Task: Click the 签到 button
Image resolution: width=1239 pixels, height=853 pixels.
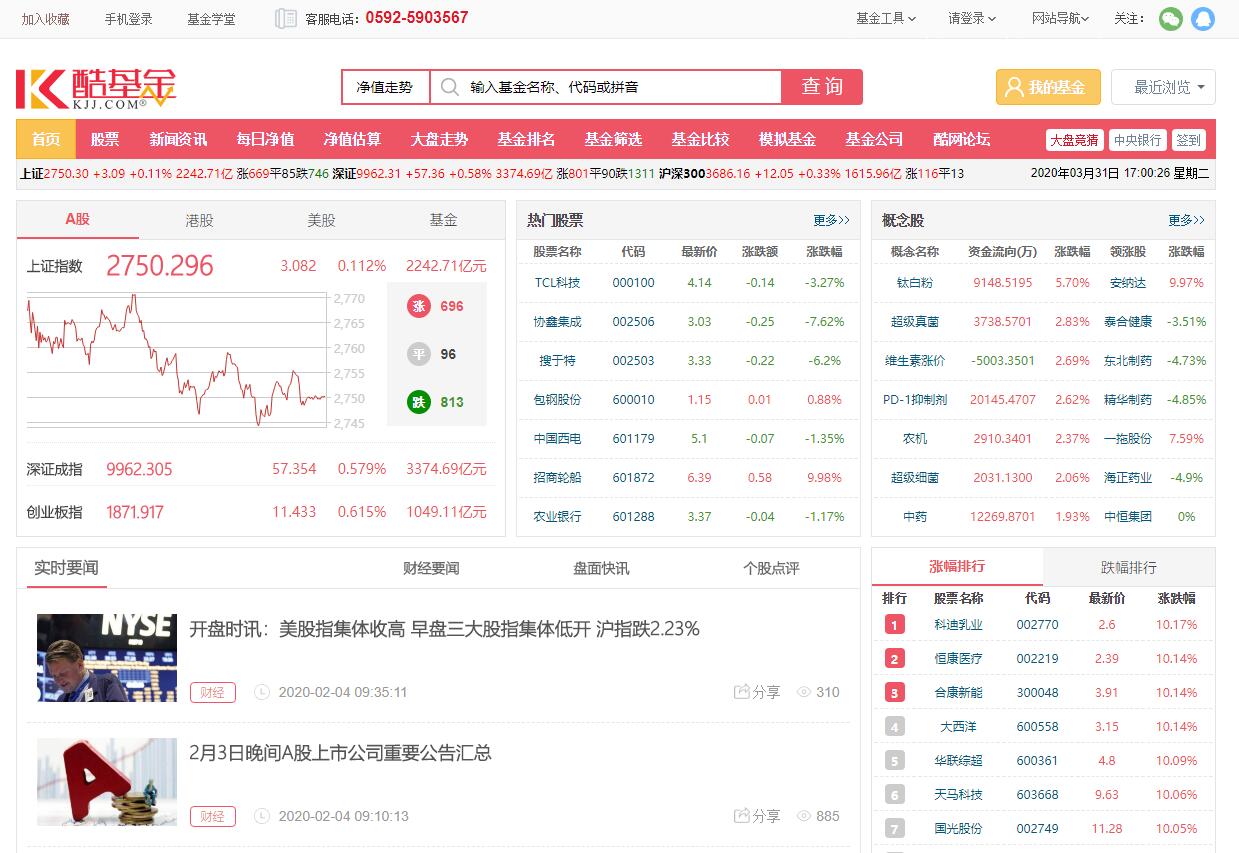Action: 1189,140
